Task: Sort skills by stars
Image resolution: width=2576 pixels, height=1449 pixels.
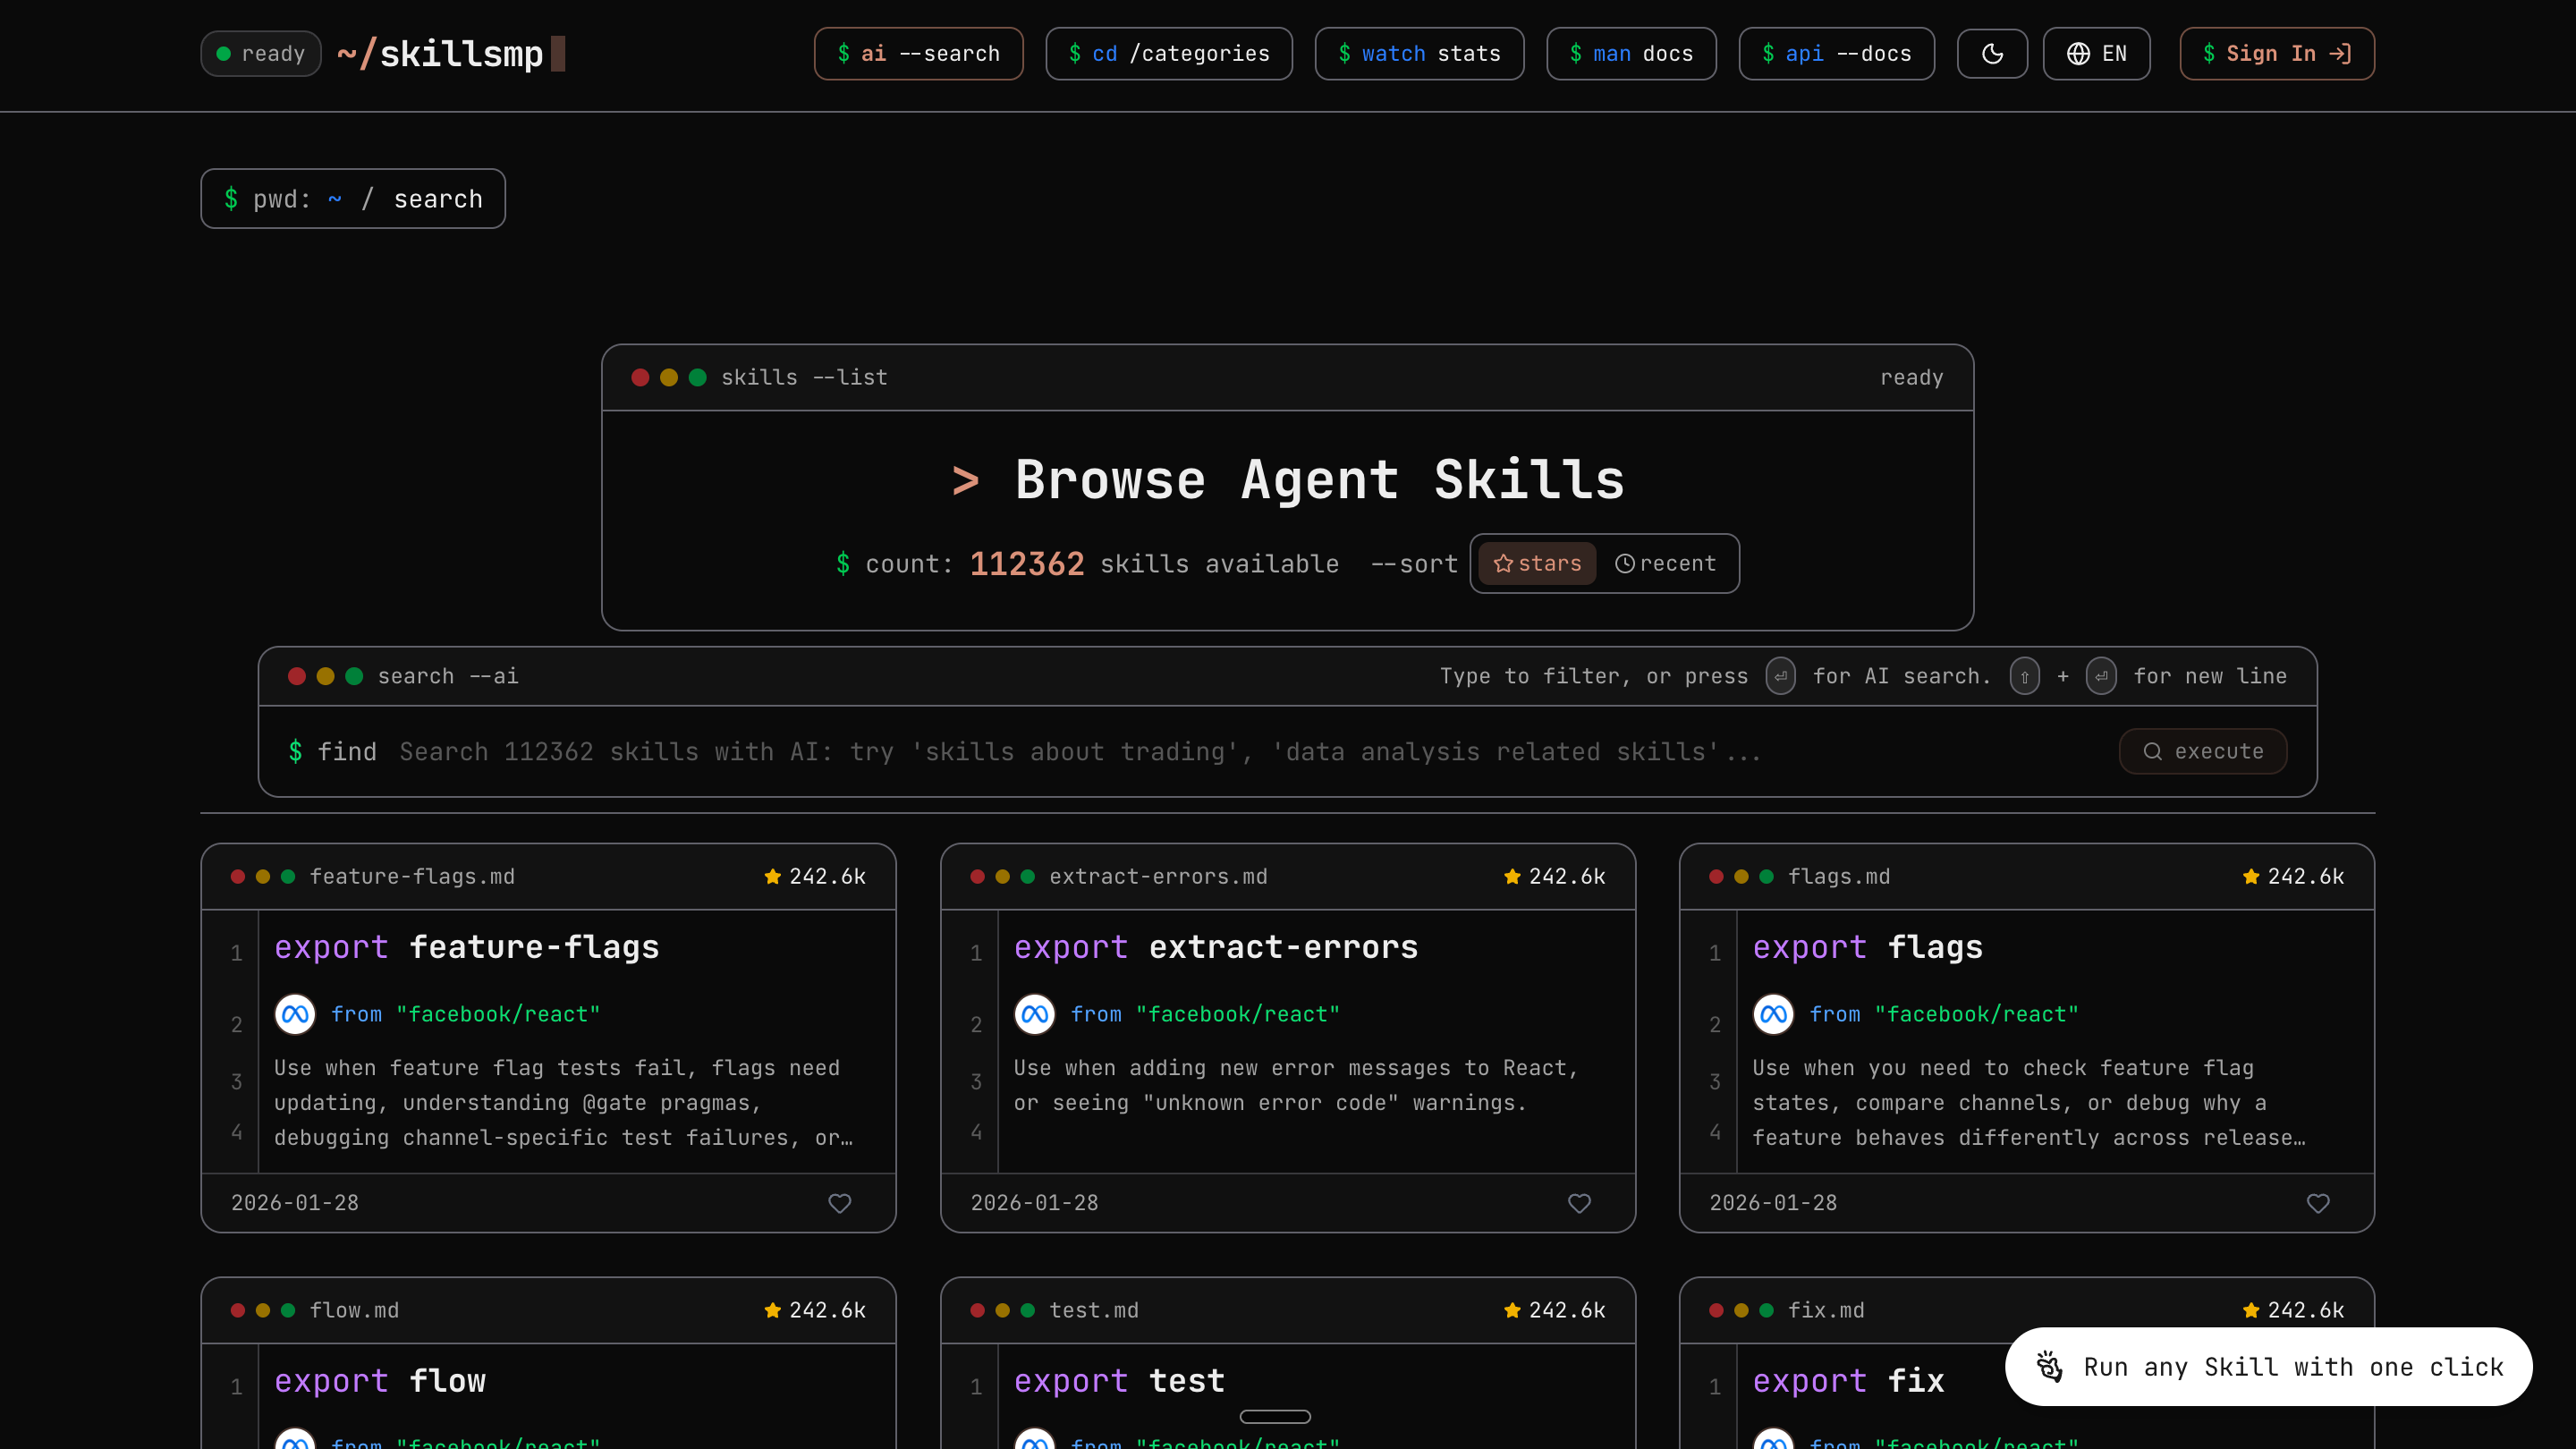Action: point(1537,564)
